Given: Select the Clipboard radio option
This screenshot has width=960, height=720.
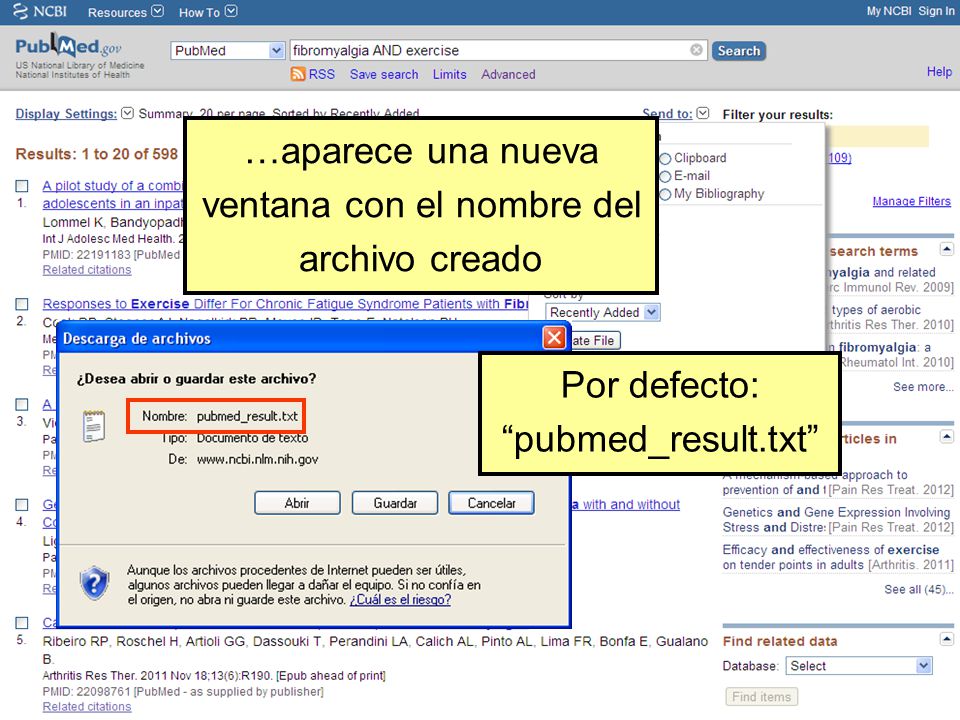Looking at the screenshot, I should (666, 159).
